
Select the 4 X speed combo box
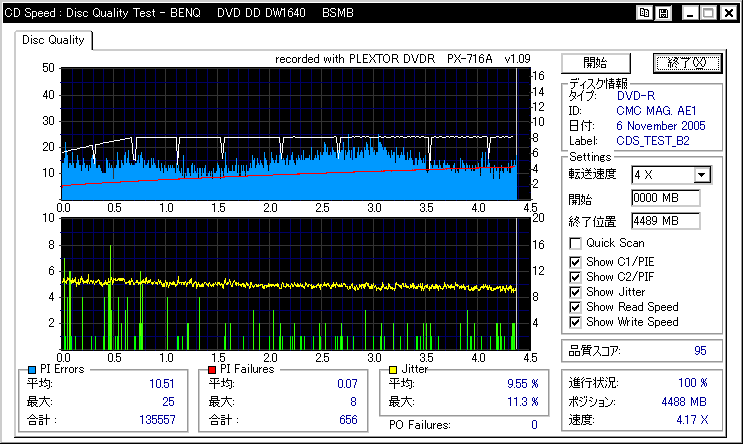671,175
